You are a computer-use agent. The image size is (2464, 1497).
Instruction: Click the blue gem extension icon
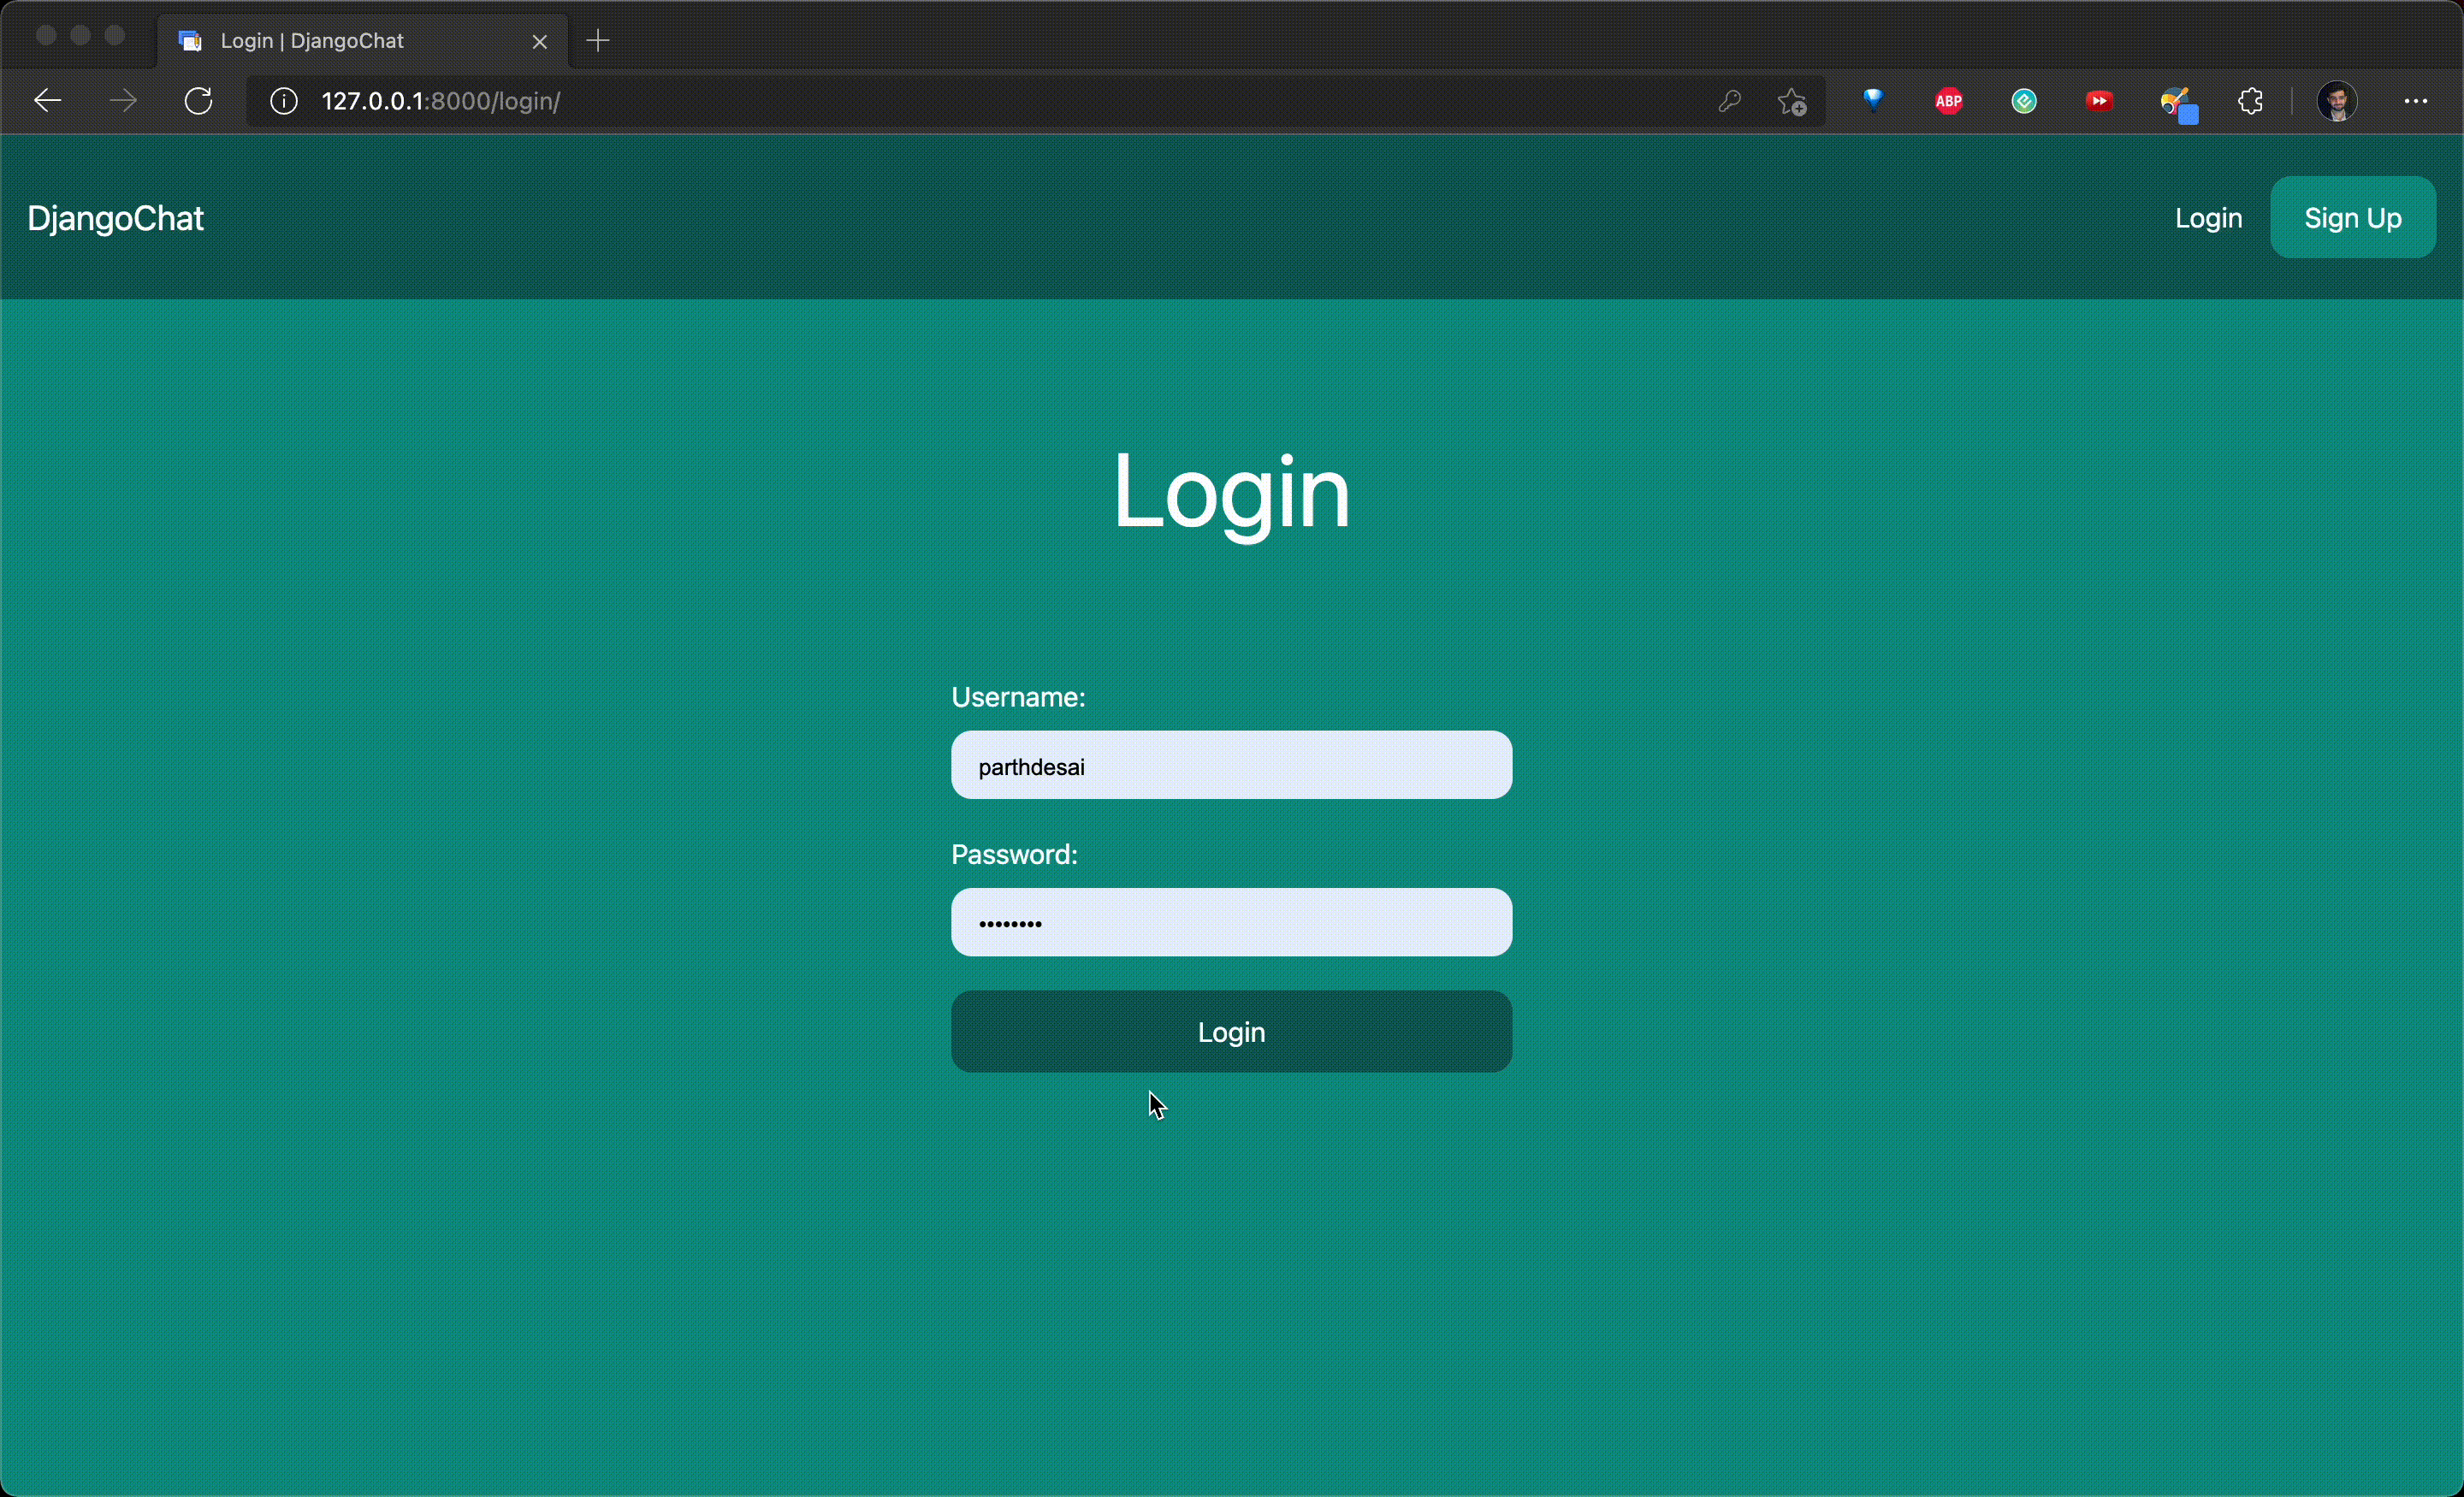tap(1873, 99)
